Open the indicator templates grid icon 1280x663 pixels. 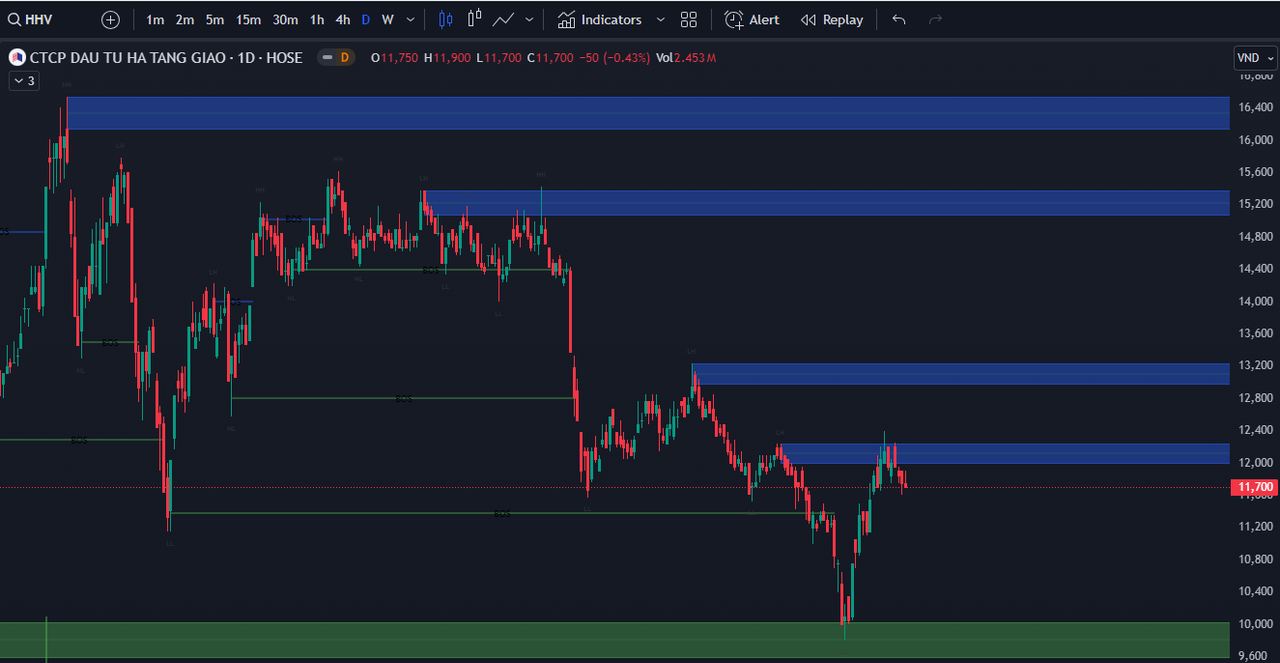tap(689, 19)
